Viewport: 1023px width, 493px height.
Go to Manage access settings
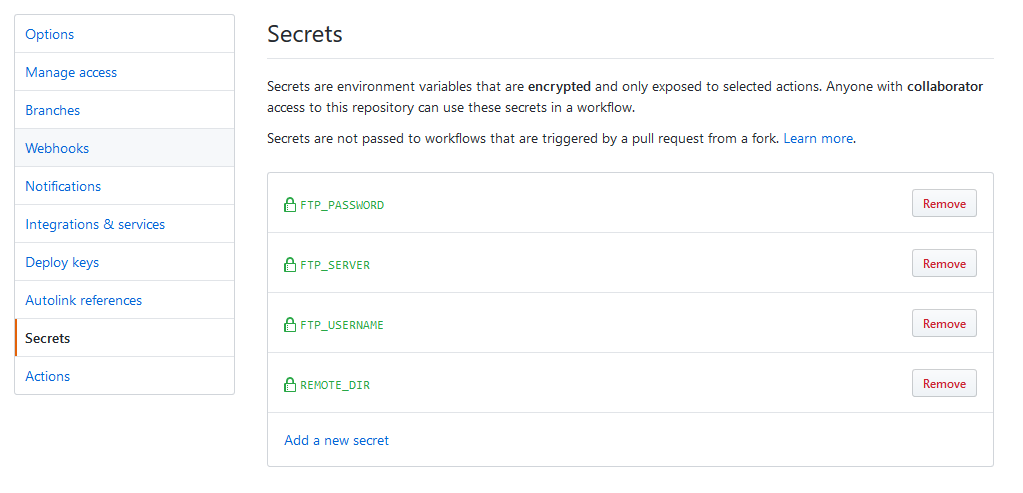click(124, 72)
